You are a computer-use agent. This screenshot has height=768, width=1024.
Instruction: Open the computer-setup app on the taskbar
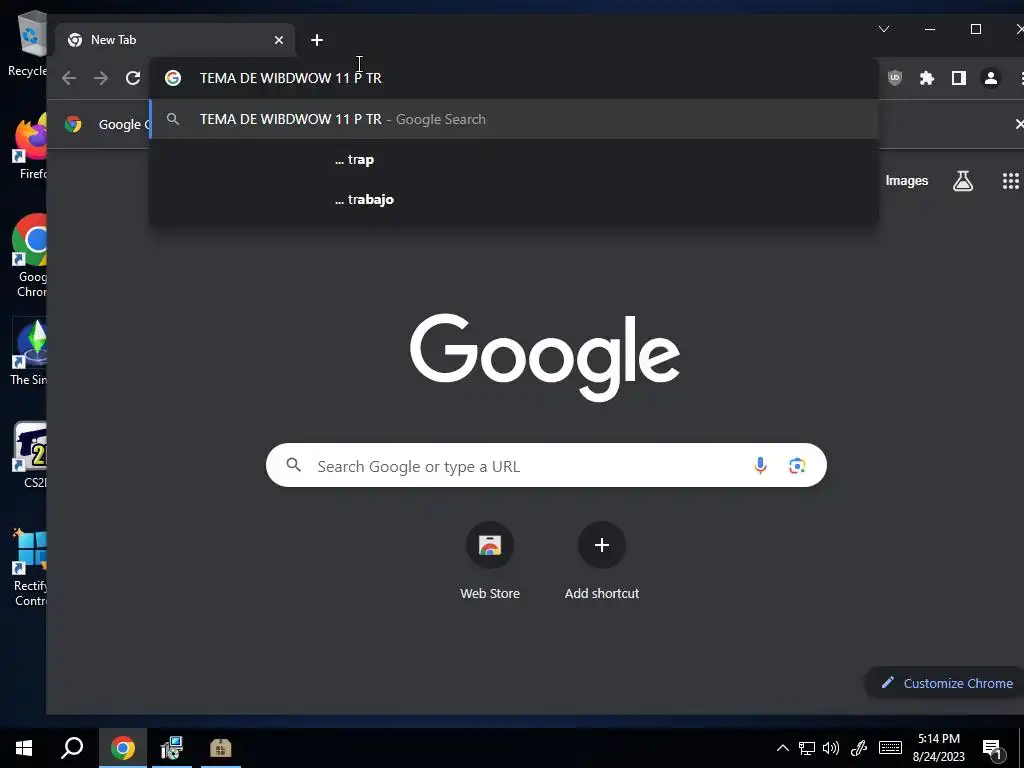(x=172, y=748)
